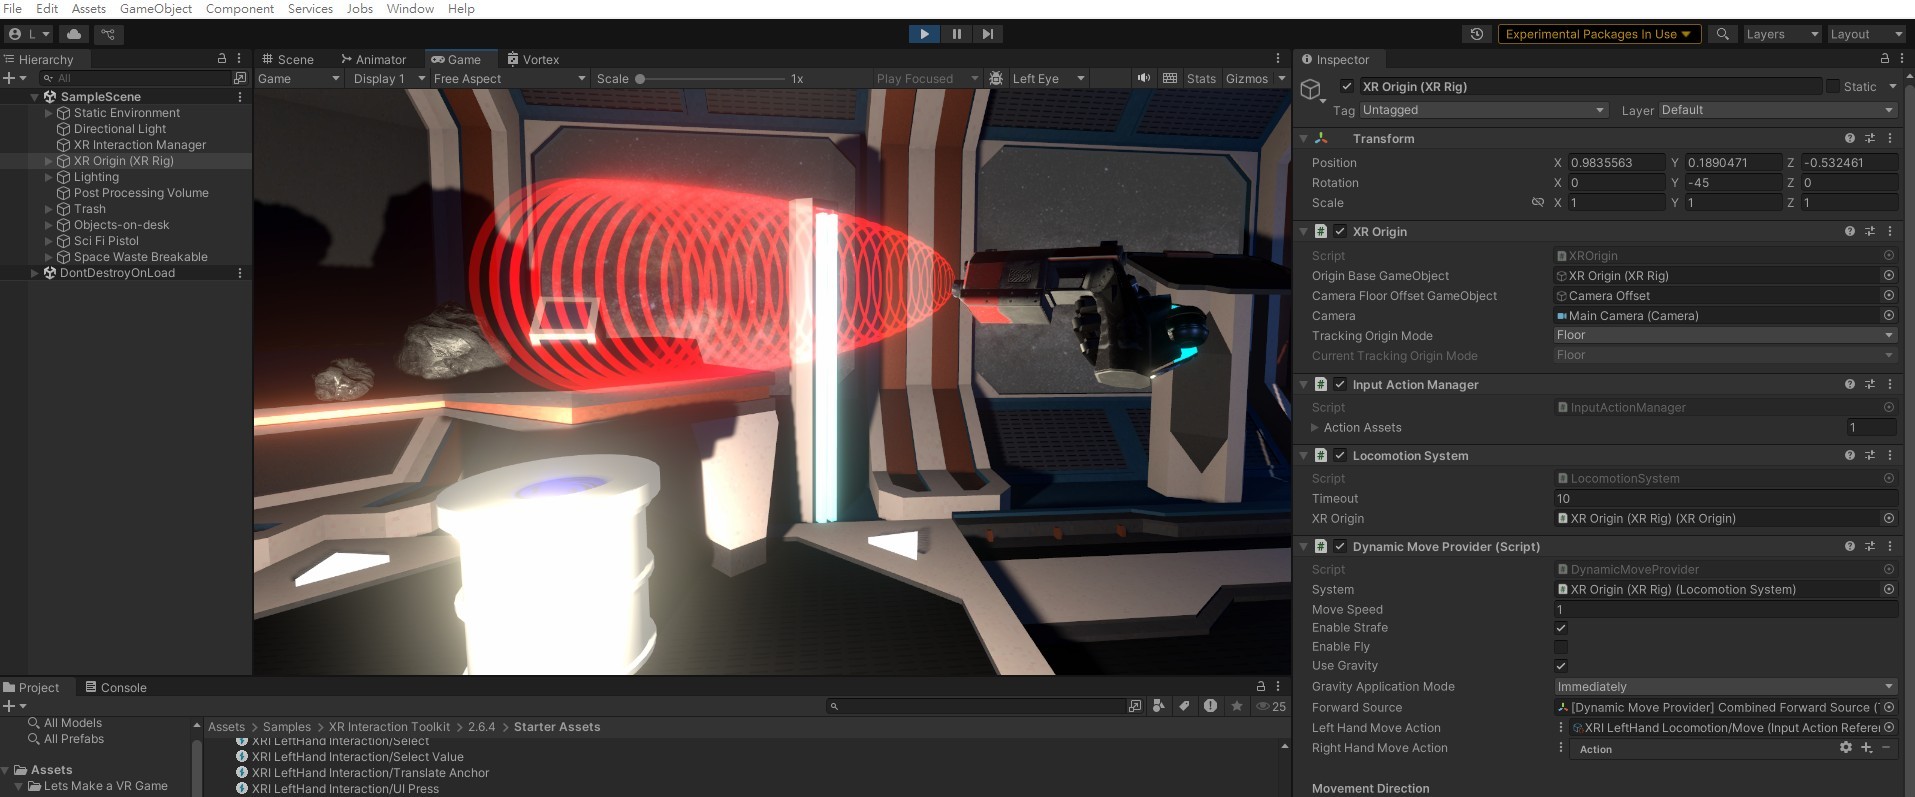1915x797 pixels.
Task: Open the Input Action Manager more options menu
Action: point(1889,384)
